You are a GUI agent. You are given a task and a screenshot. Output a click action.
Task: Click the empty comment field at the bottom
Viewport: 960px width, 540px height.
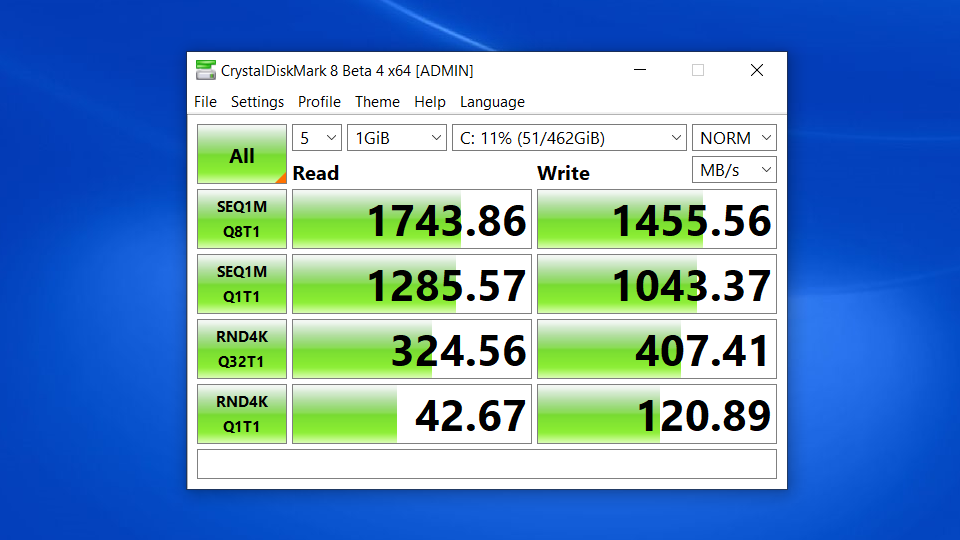[487, 464]
